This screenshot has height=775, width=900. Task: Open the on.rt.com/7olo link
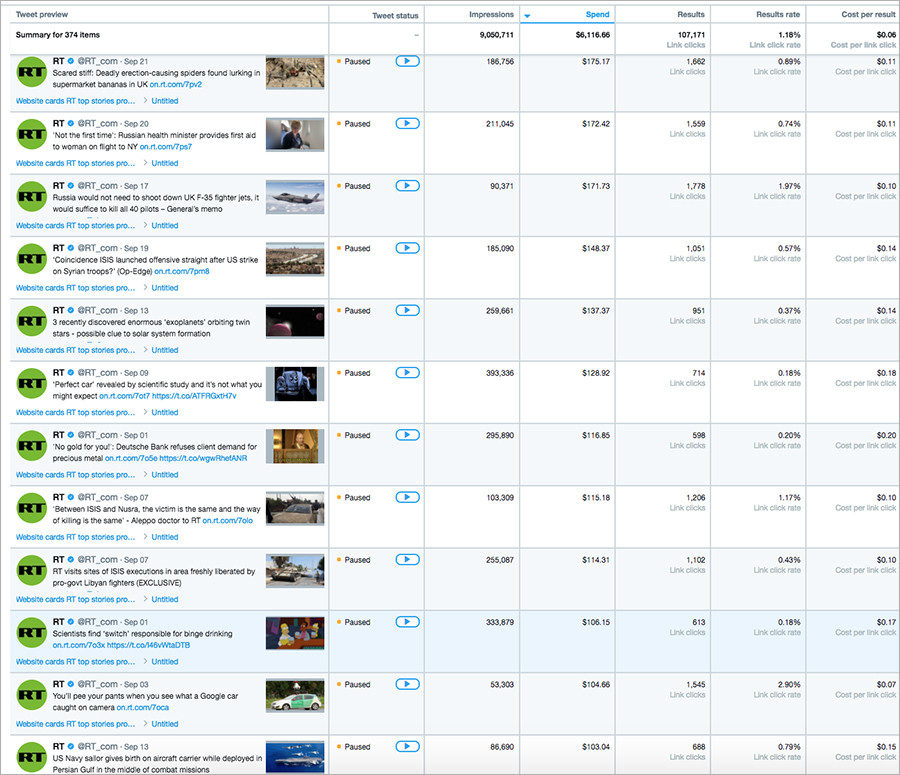(227, 521)
